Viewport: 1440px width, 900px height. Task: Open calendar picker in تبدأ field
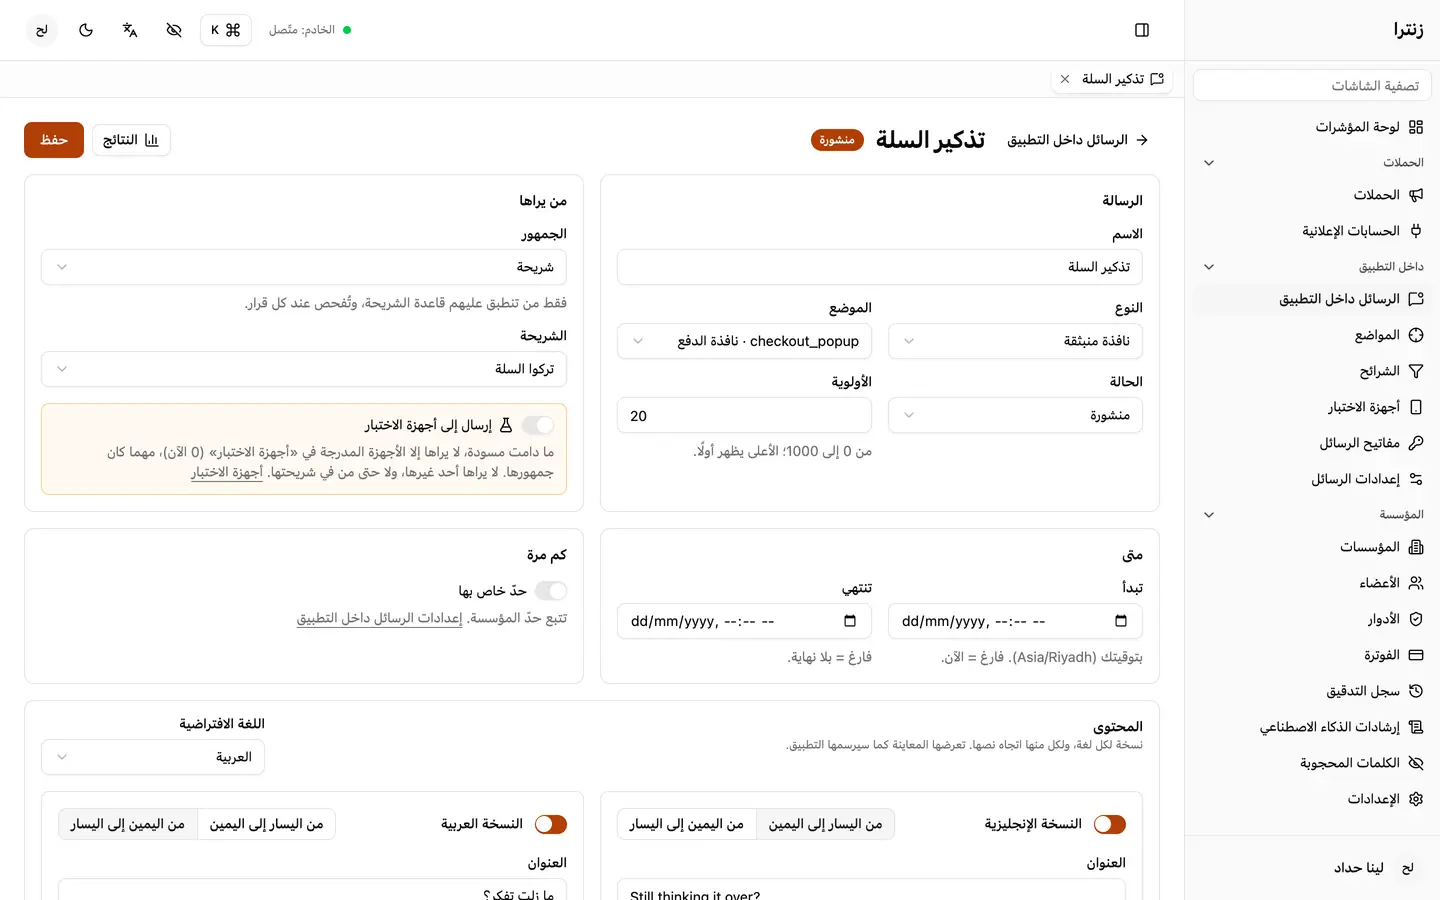(x=1121, y=621)
